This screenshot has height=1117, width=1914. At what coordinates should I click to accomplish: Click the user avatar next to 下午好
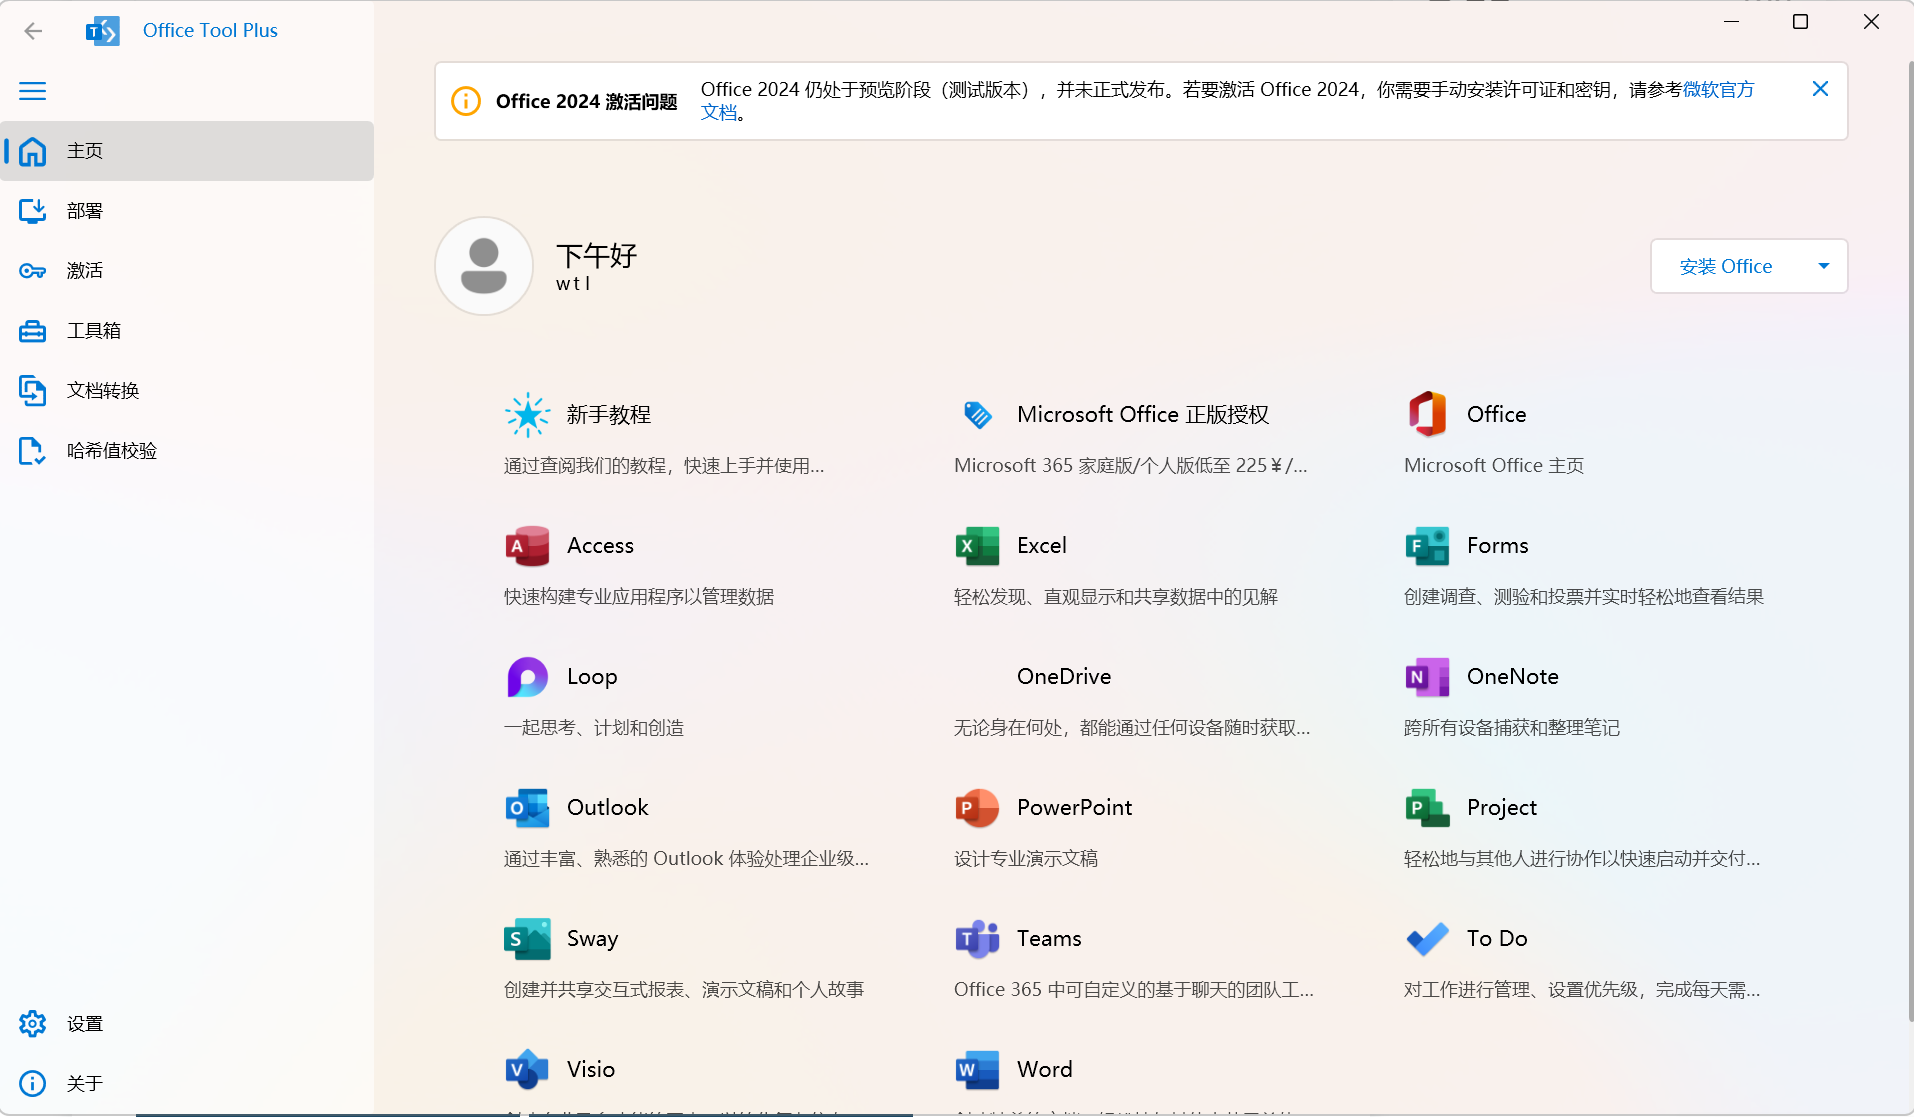coord(483,265)
